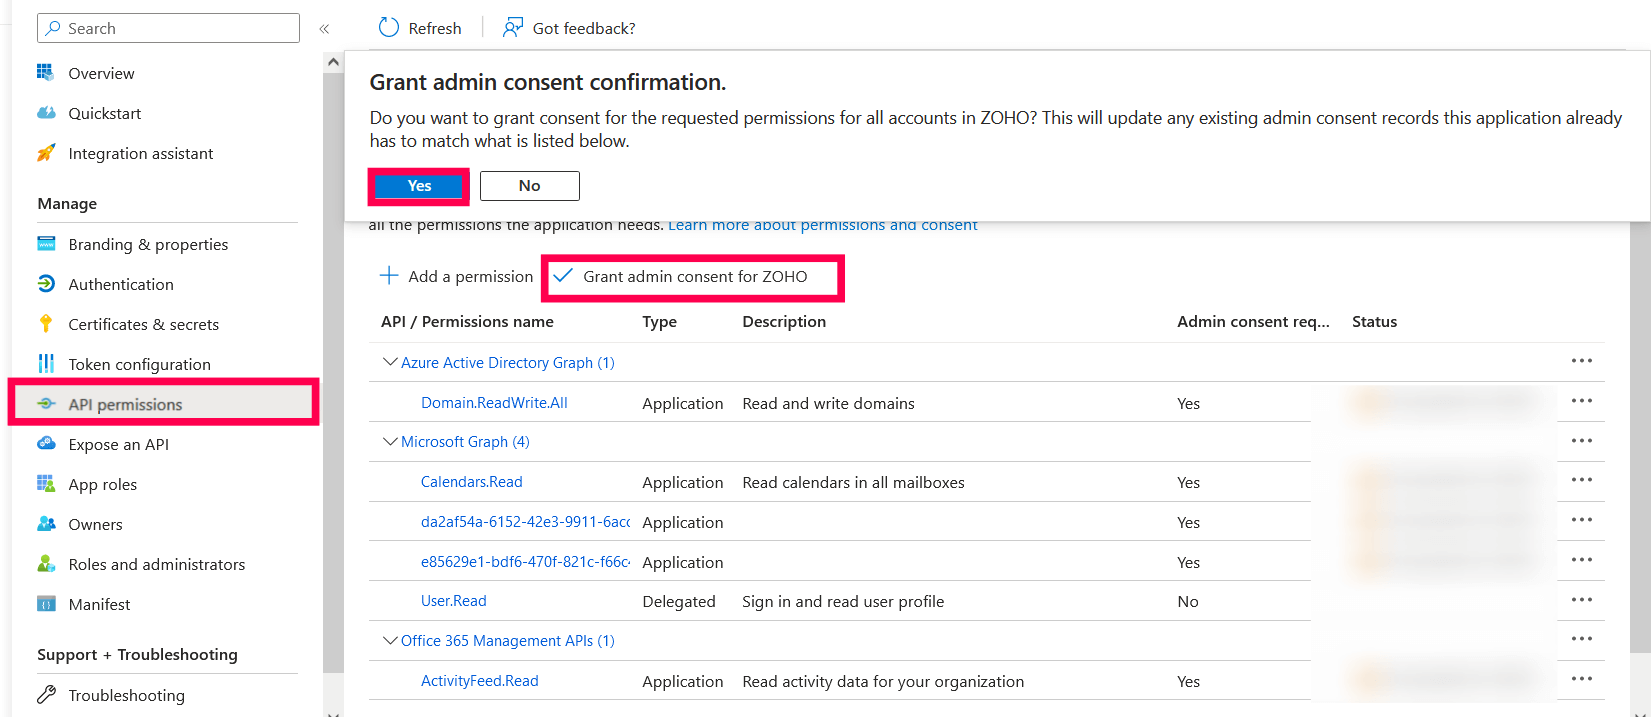The image size is (1651, 717).
Task: Decline admin consent with No button
Action: 529,186
